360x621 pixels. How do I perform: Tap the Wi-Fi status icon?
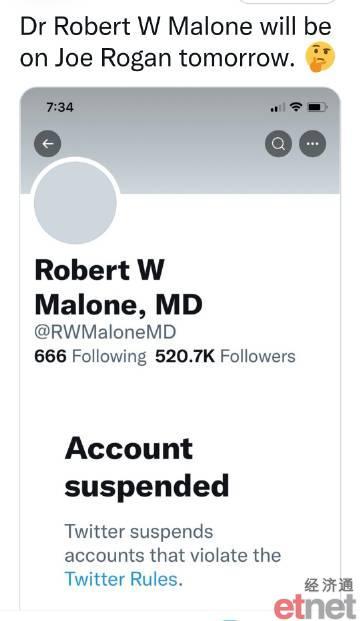point(296,107)
